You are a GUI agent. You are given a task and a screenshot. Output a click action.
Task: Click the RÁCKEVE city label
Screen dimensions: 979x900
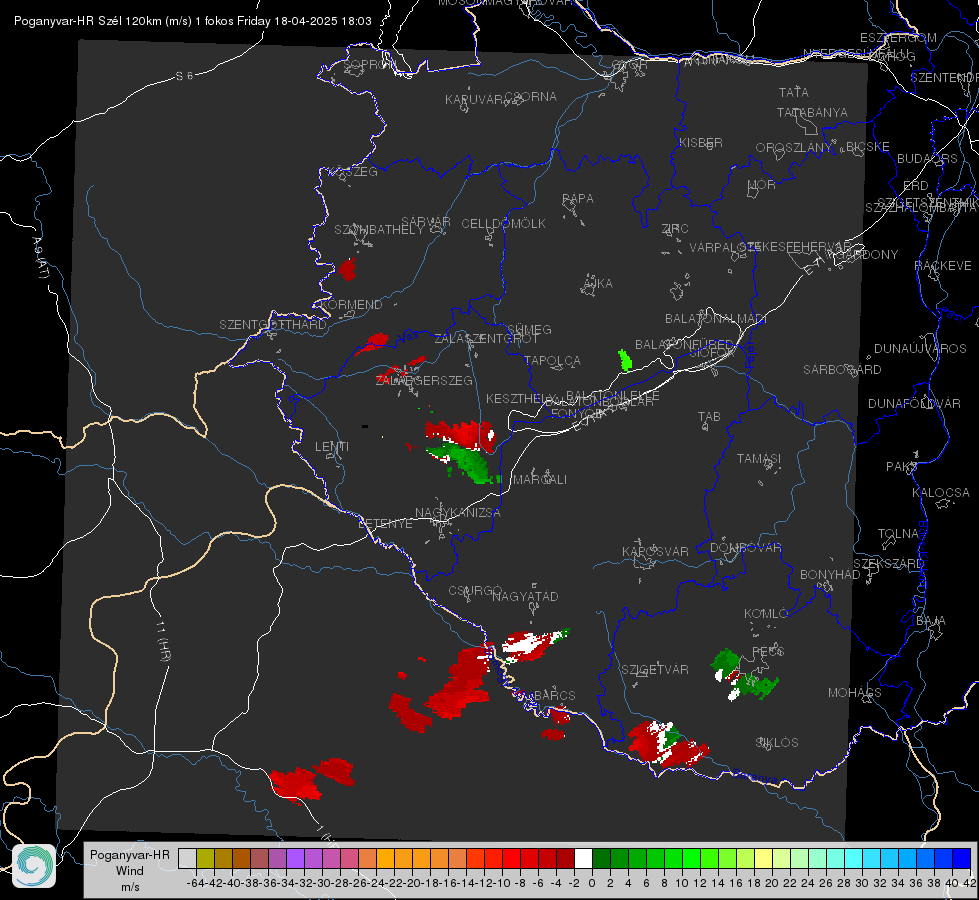tap(943, 266)
